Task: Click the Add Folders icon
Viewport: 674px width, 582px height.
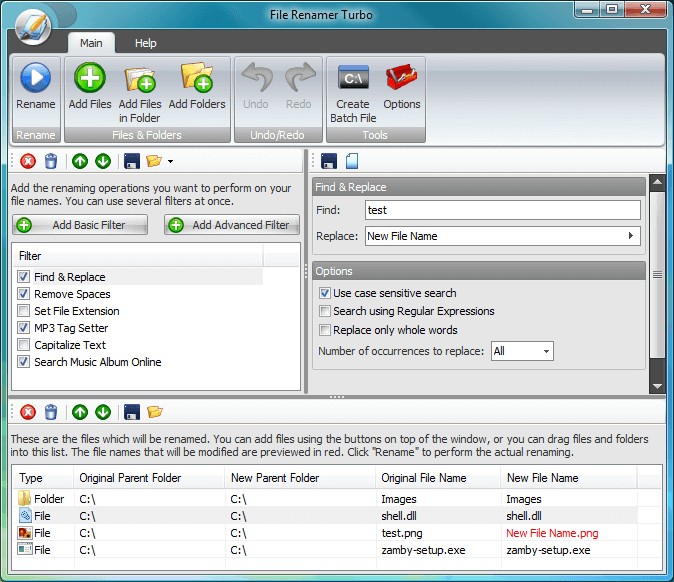Action: pyautogui.click(x=197, y=78)
